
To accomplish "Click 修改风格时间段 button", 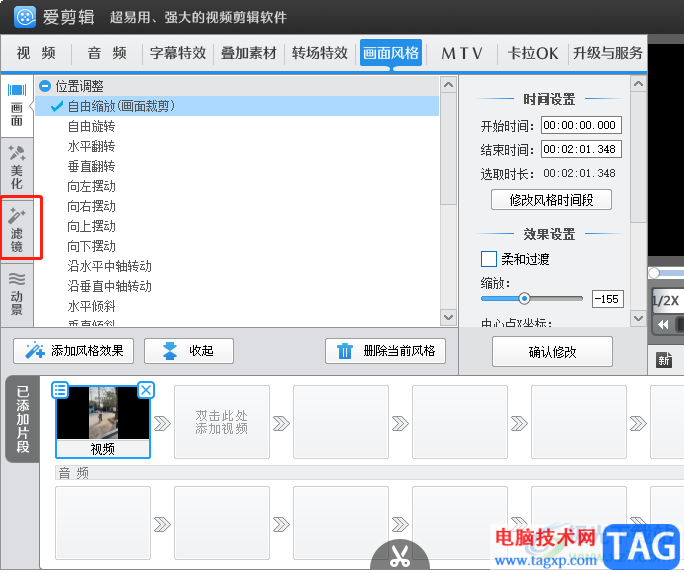I will pyautogui.click(x=551, y=200).
